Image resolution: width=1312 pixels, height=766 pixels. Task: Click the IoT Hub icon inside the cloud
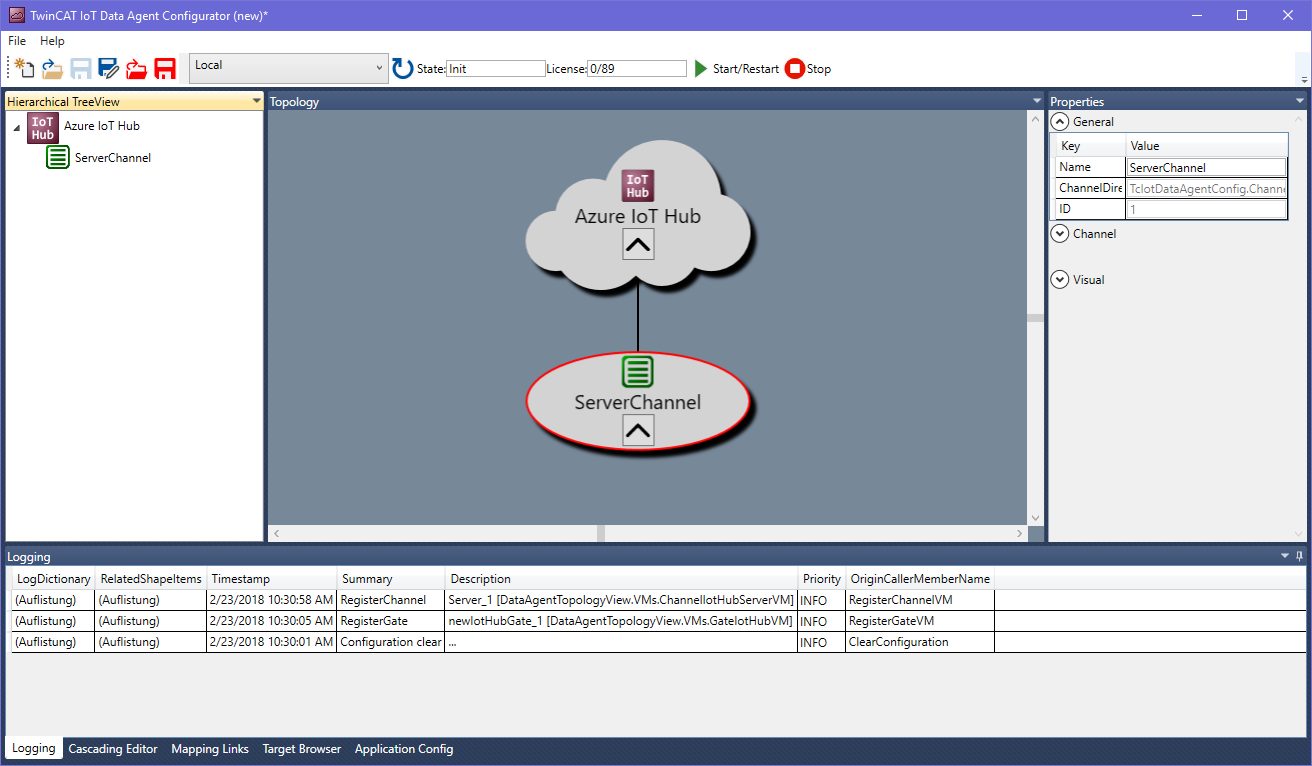(638, 185)
